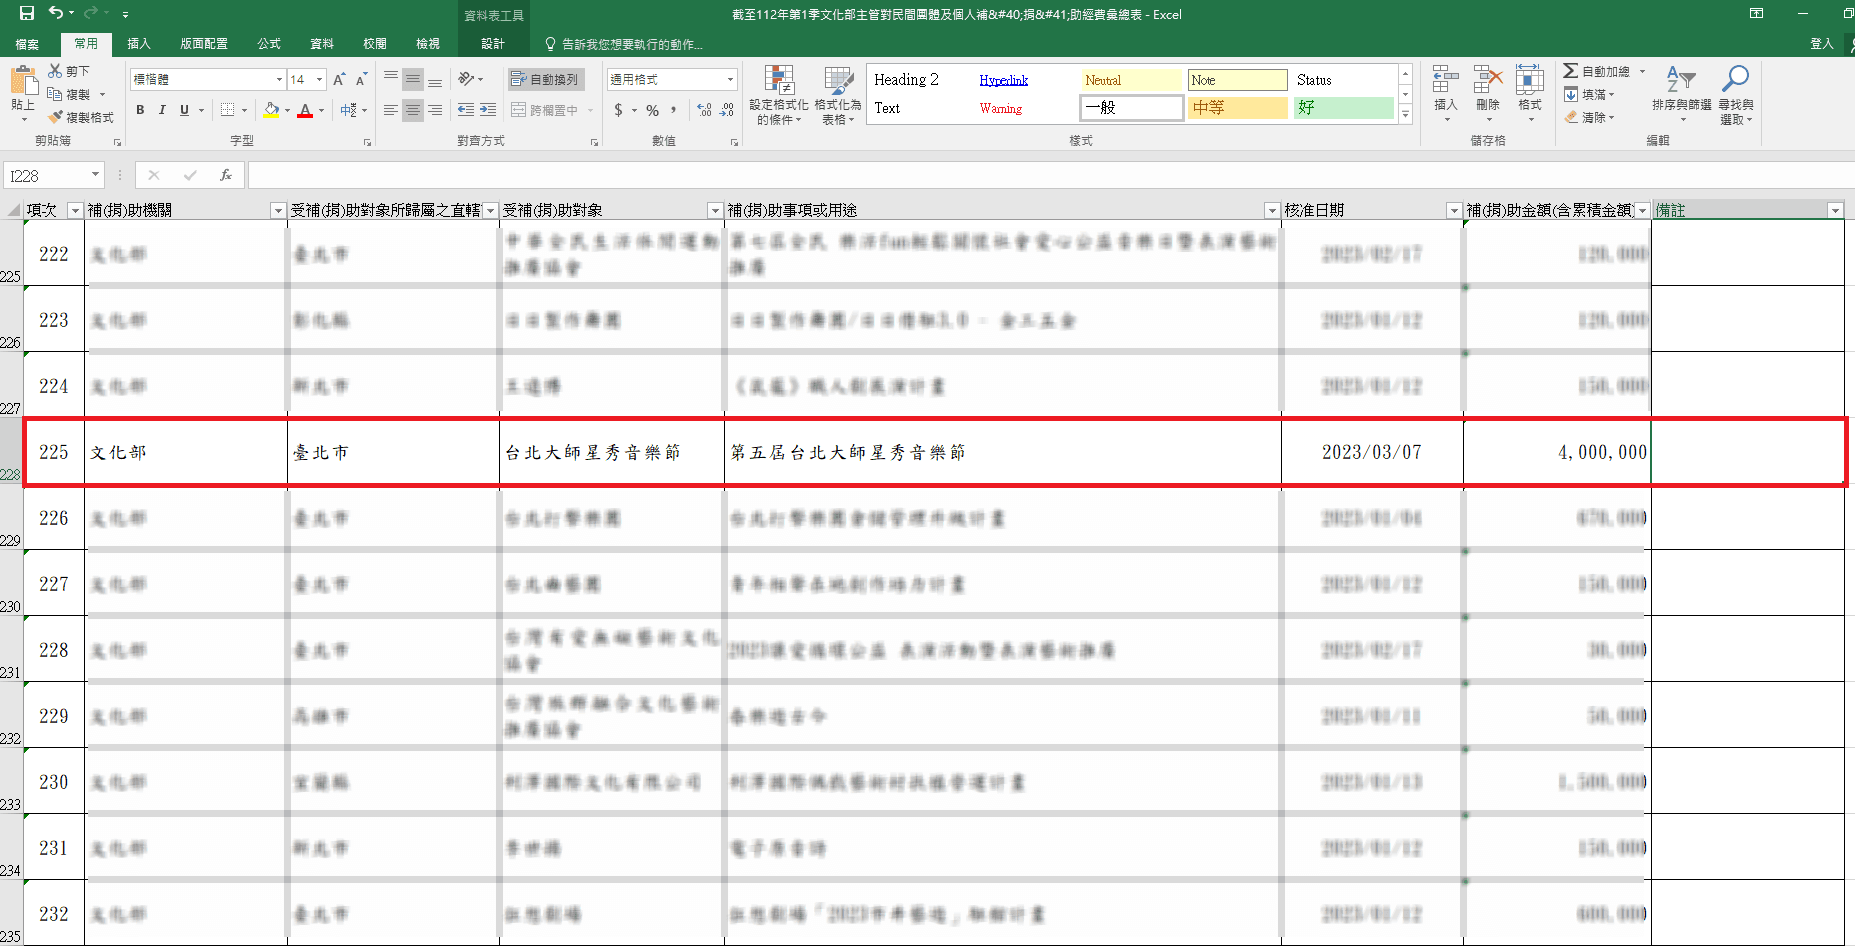Switch to the 插入 Insert tab
This screenshot has width=1855, height=946.
pyautogui.click(x=139, y=44)
